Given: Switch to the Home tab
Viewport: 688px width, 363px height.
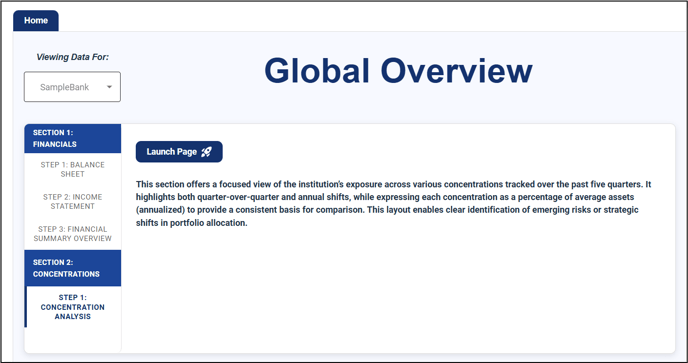Looking at the screenshot, I should point(36,21).
